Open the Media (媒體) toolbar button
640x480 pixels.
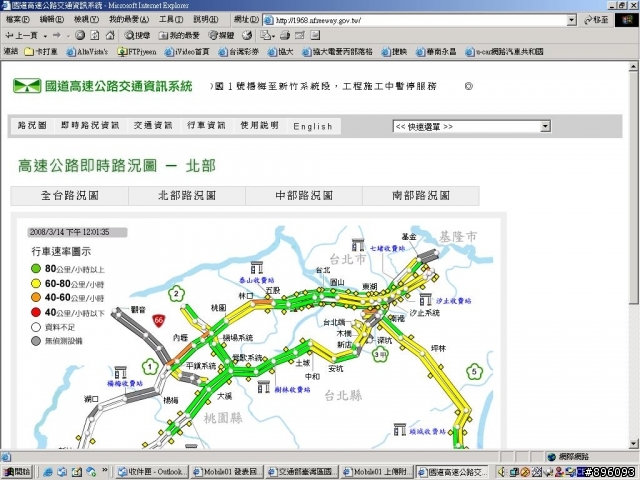tap(221, 36)
